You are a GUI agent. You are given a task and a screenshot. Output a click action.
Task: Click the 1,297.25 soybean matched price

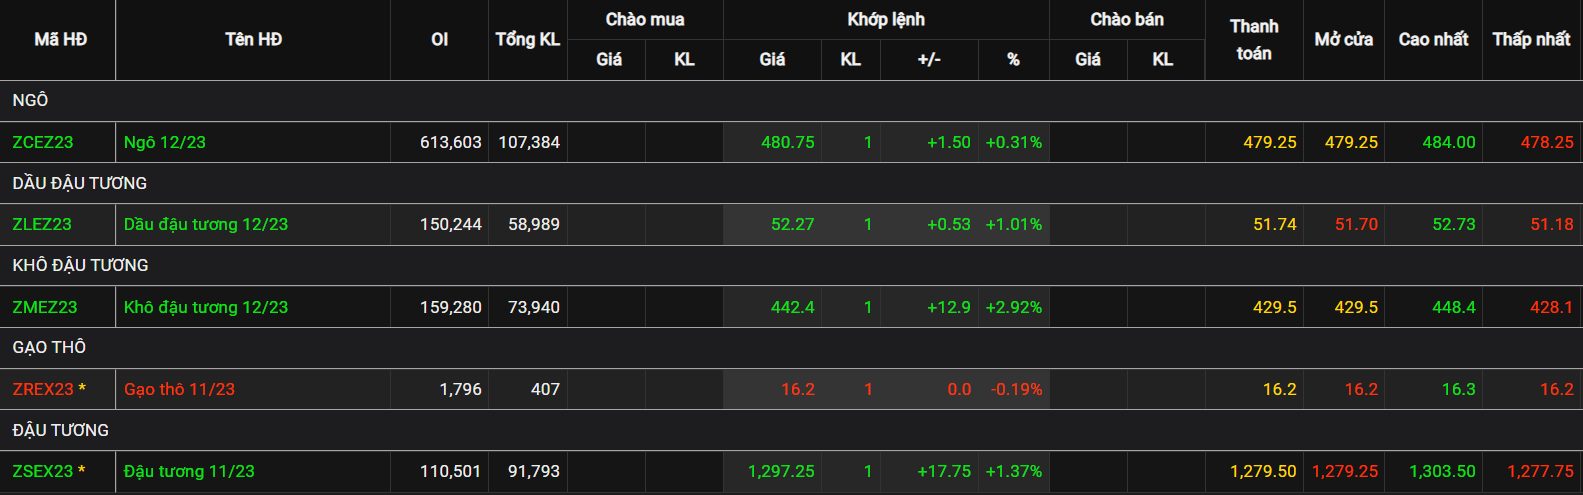(781, 471)
